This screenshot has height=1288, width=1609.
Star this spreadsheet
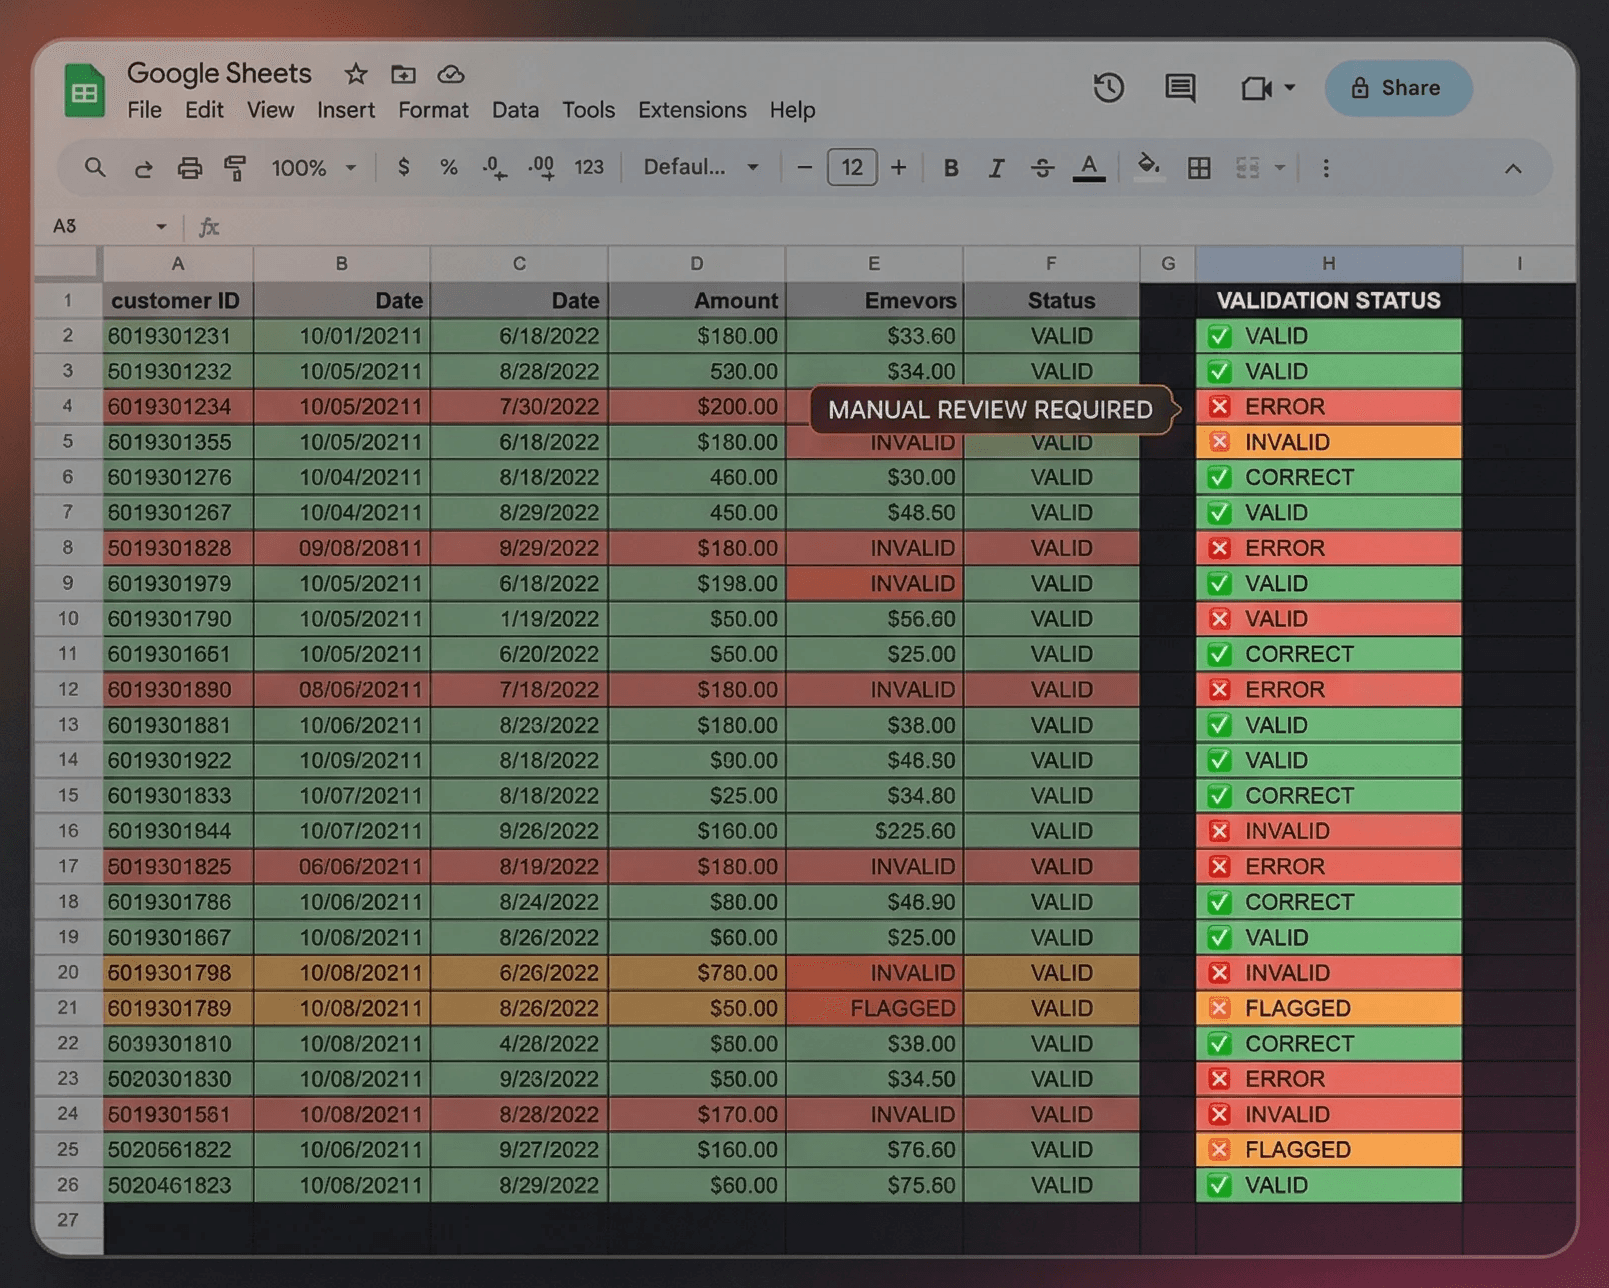coord(355,74)
